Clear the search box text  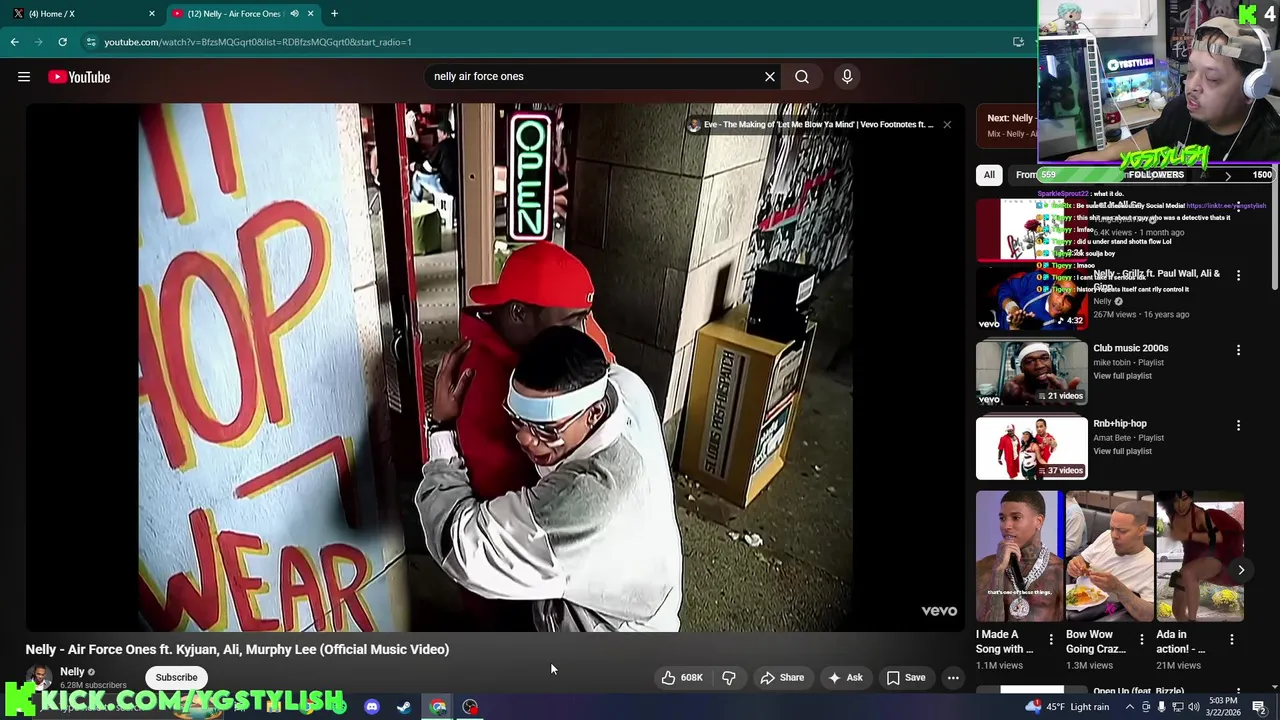pos(770,76)
